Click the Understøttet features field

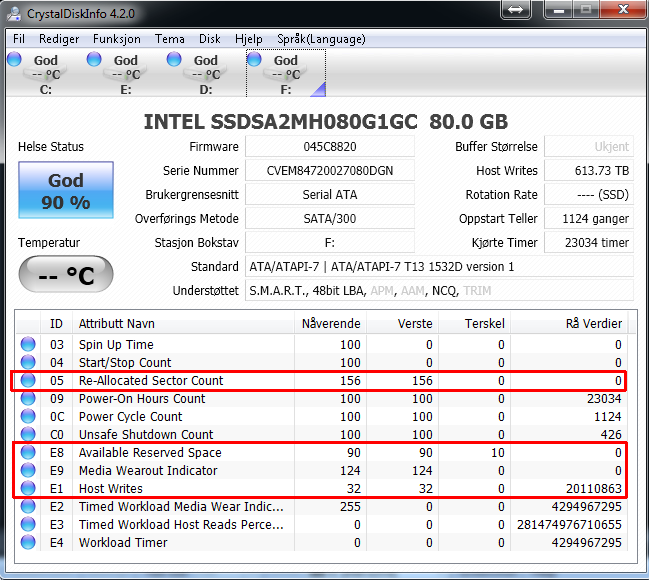pyautogui.click(x=440, y=291)
